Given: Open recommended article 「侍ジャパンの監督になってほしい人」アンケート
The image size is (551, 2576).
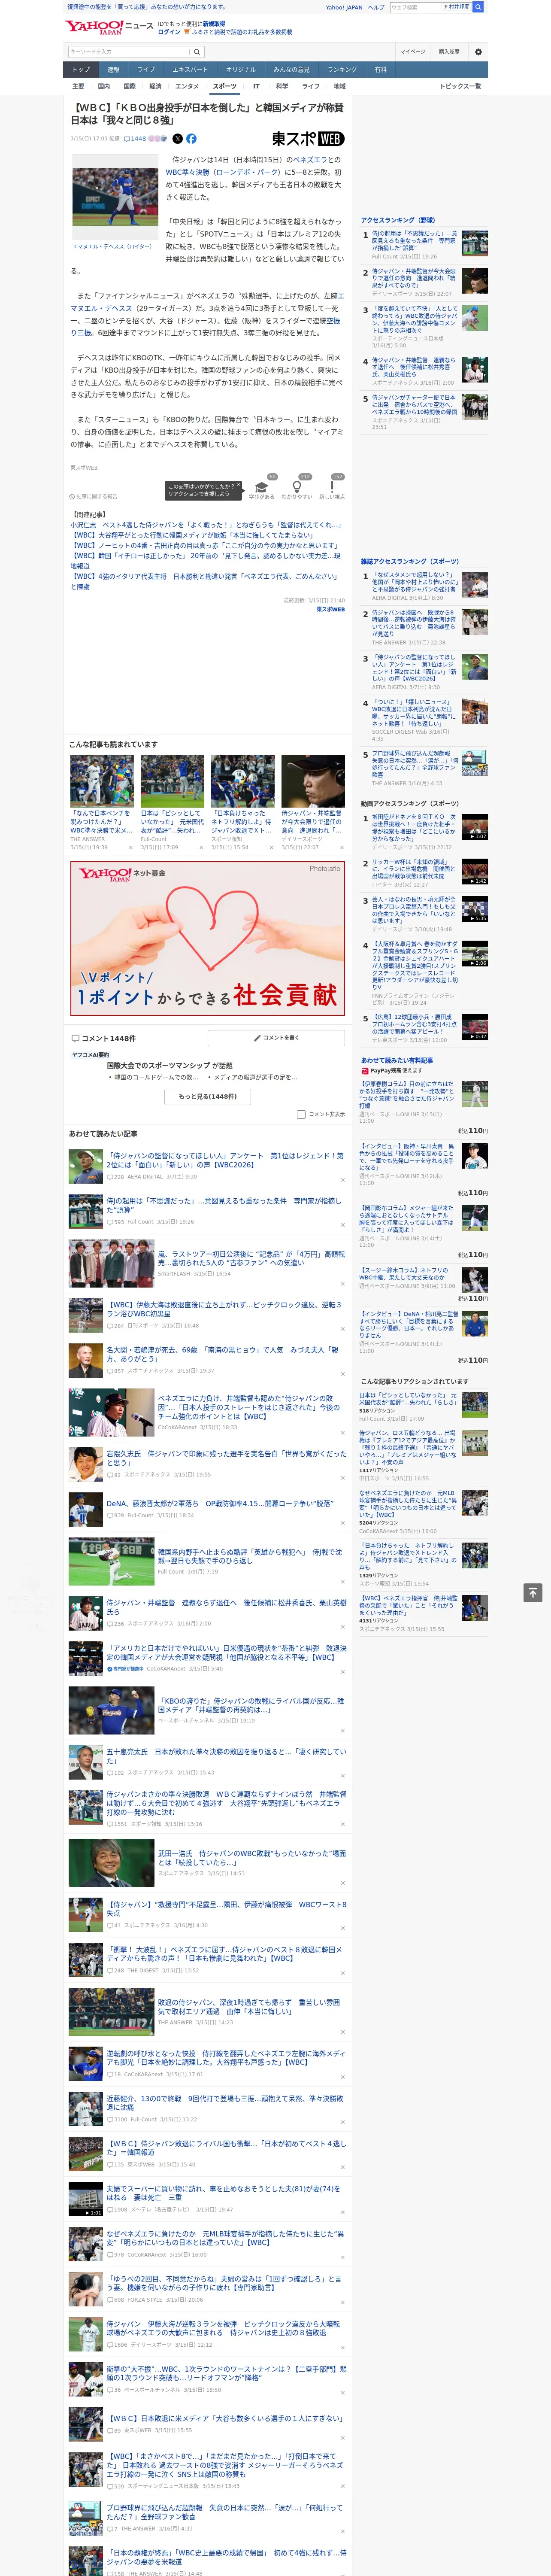Looking at the screenshot, I should [224, 1160].
